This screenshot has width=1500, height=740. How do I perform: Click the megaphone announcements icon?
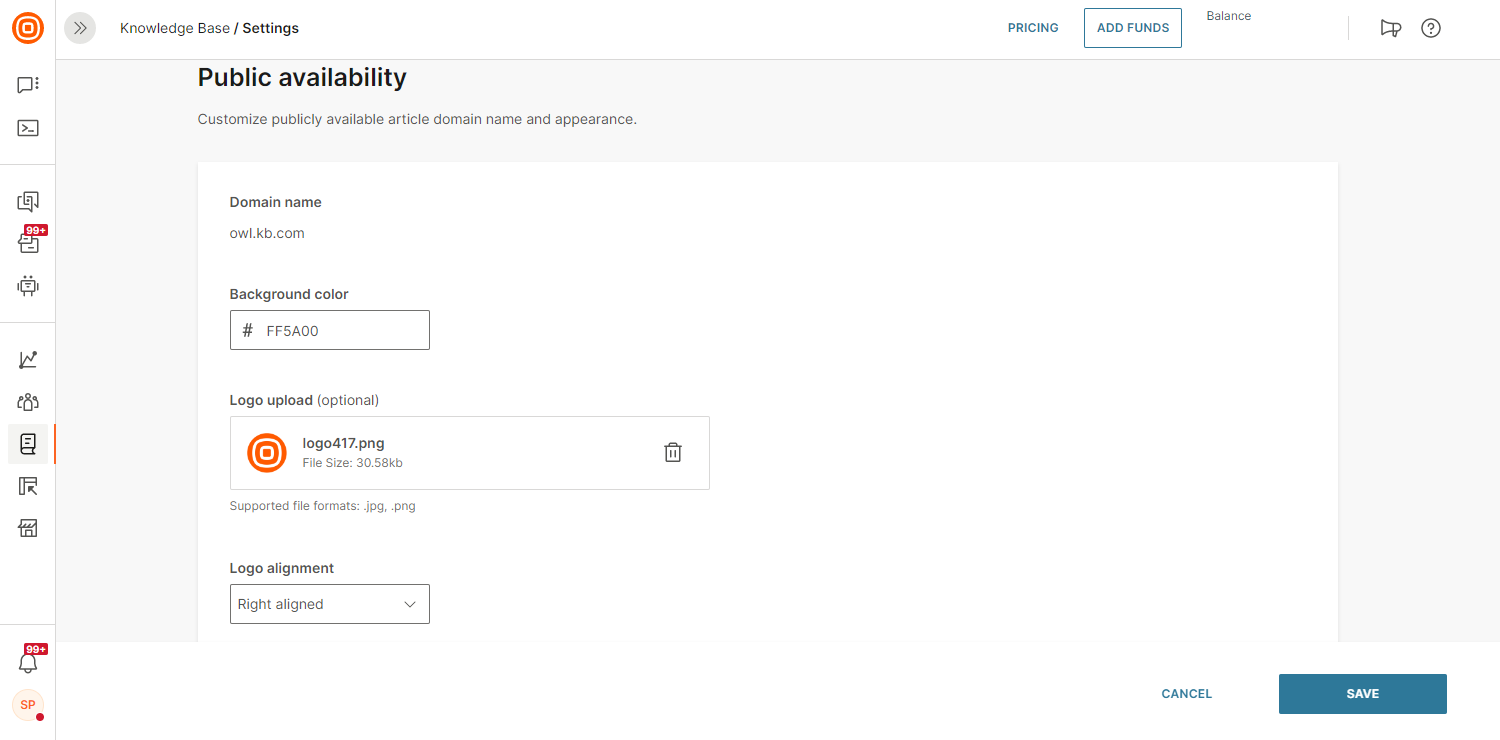(x=1390, y=28)
